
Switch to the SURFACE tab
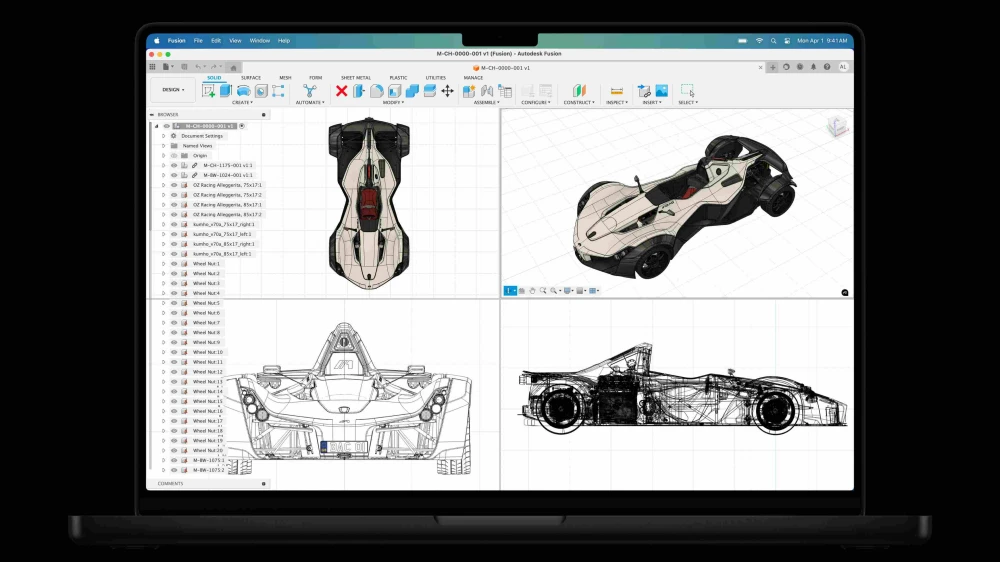[x=251, y=78]
